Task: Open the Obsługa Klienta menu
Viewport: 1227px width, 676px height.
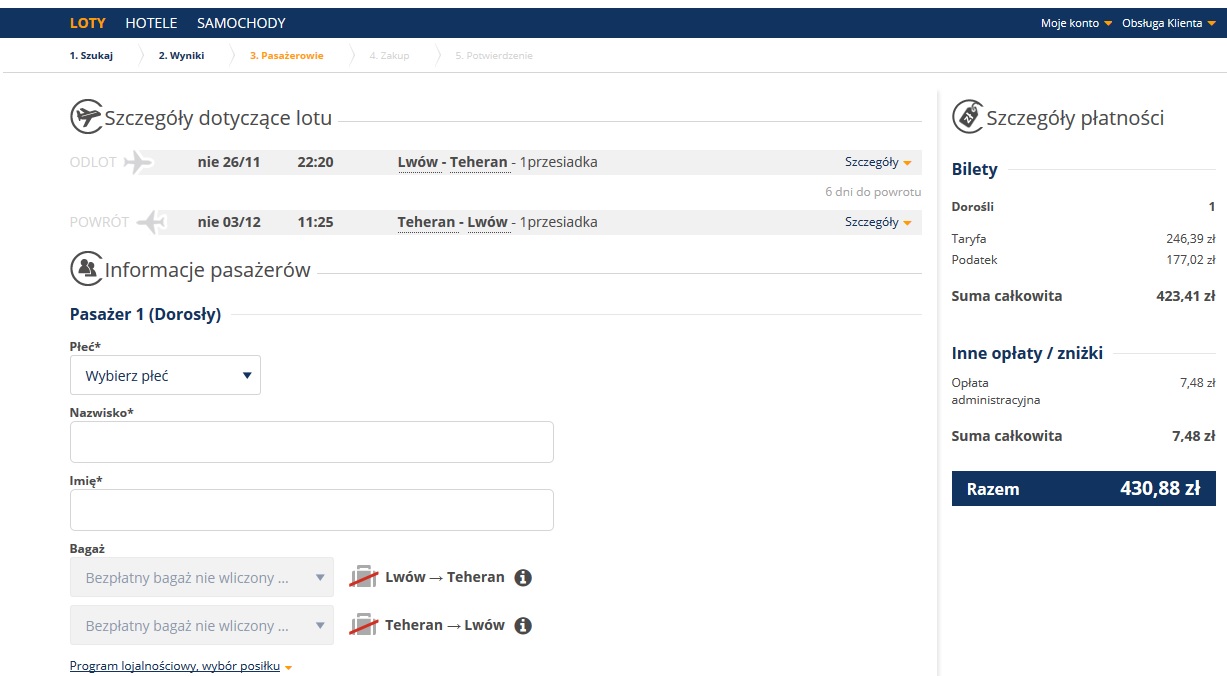Action: pos(1169,23)
